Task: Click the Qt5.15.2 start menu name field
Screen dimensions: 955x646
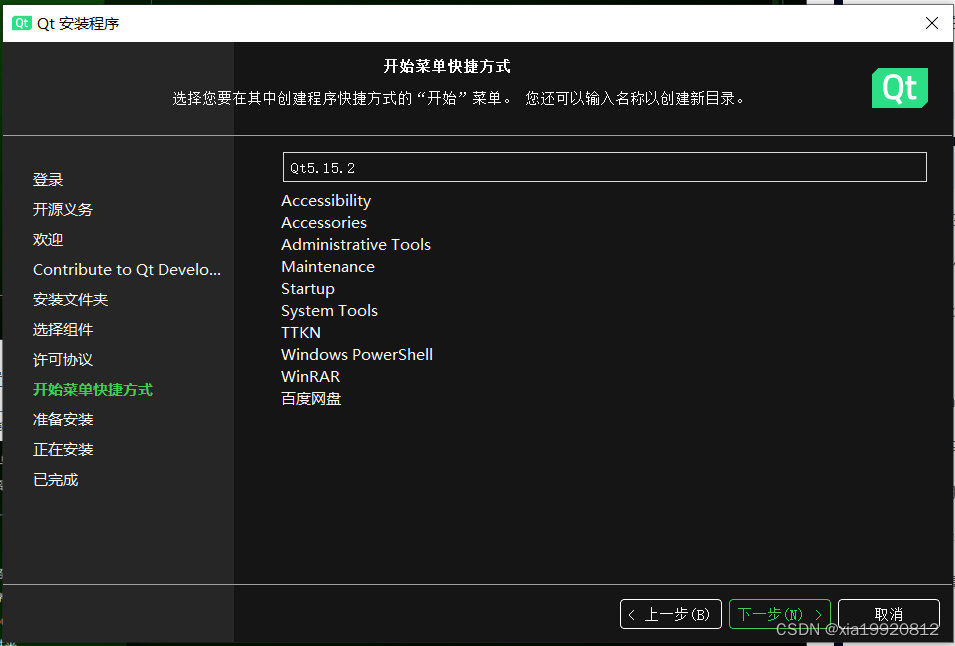Action: click(604, 167)
